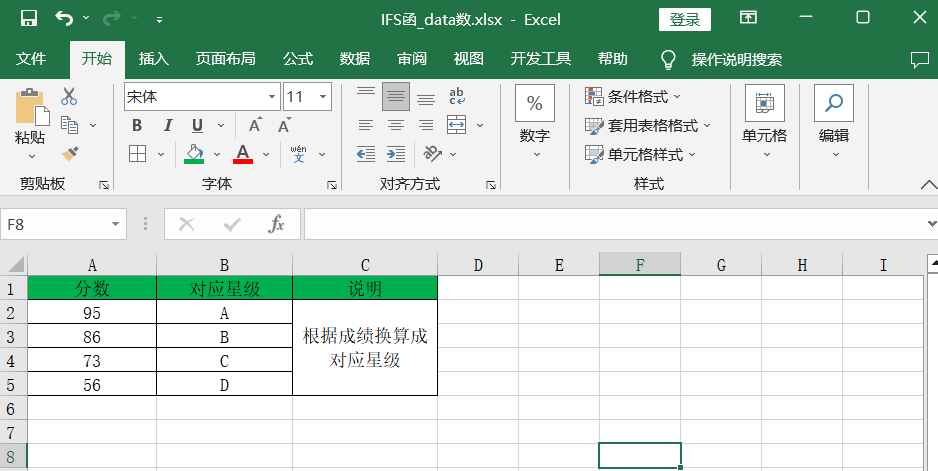Decrease the indent
938x471 pixels.
click(366, 154)
